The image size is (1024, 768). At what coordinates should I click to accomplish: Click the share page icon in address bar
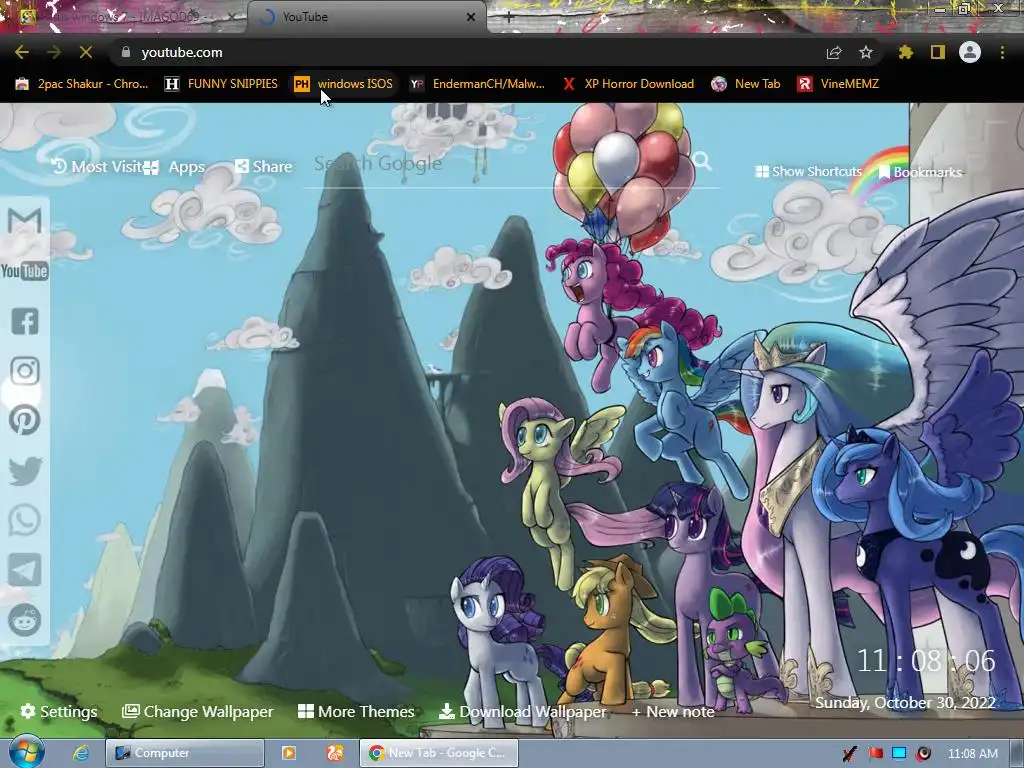click(x=834, y=52)
